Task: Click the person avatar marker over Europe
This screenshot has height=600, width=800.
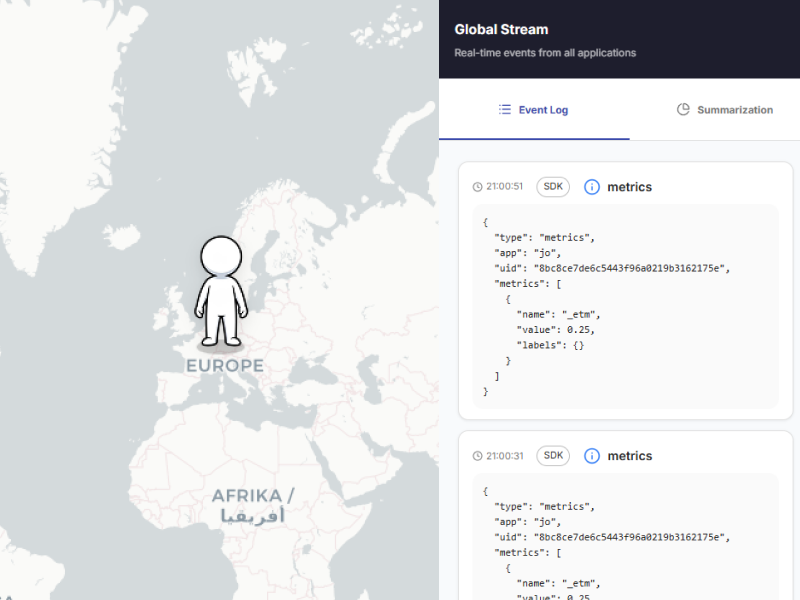Action: click(x=221, y=291)
